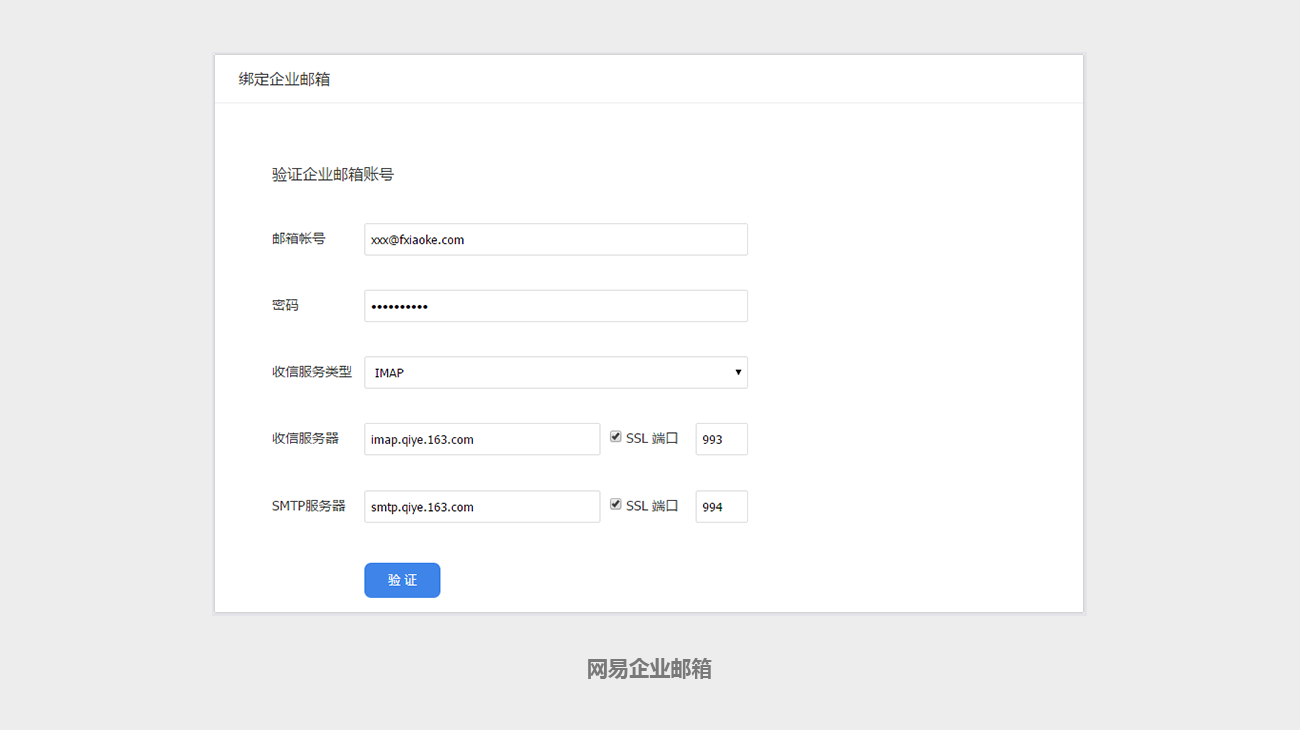Click the 邮箱帐号 email address field
Viewport: 1300px width, 730px height.
(x=556, y=239)
